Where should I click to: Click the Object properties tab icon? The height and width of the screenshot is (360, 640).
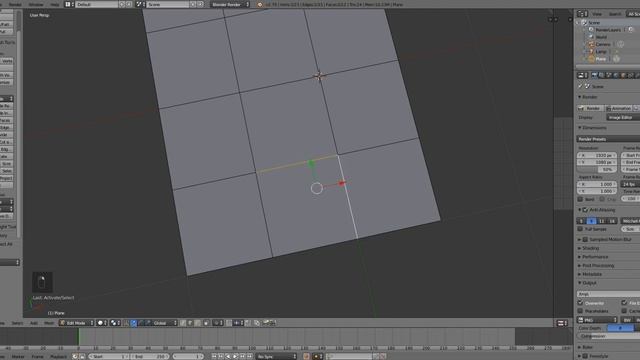[x=624, y=76]
